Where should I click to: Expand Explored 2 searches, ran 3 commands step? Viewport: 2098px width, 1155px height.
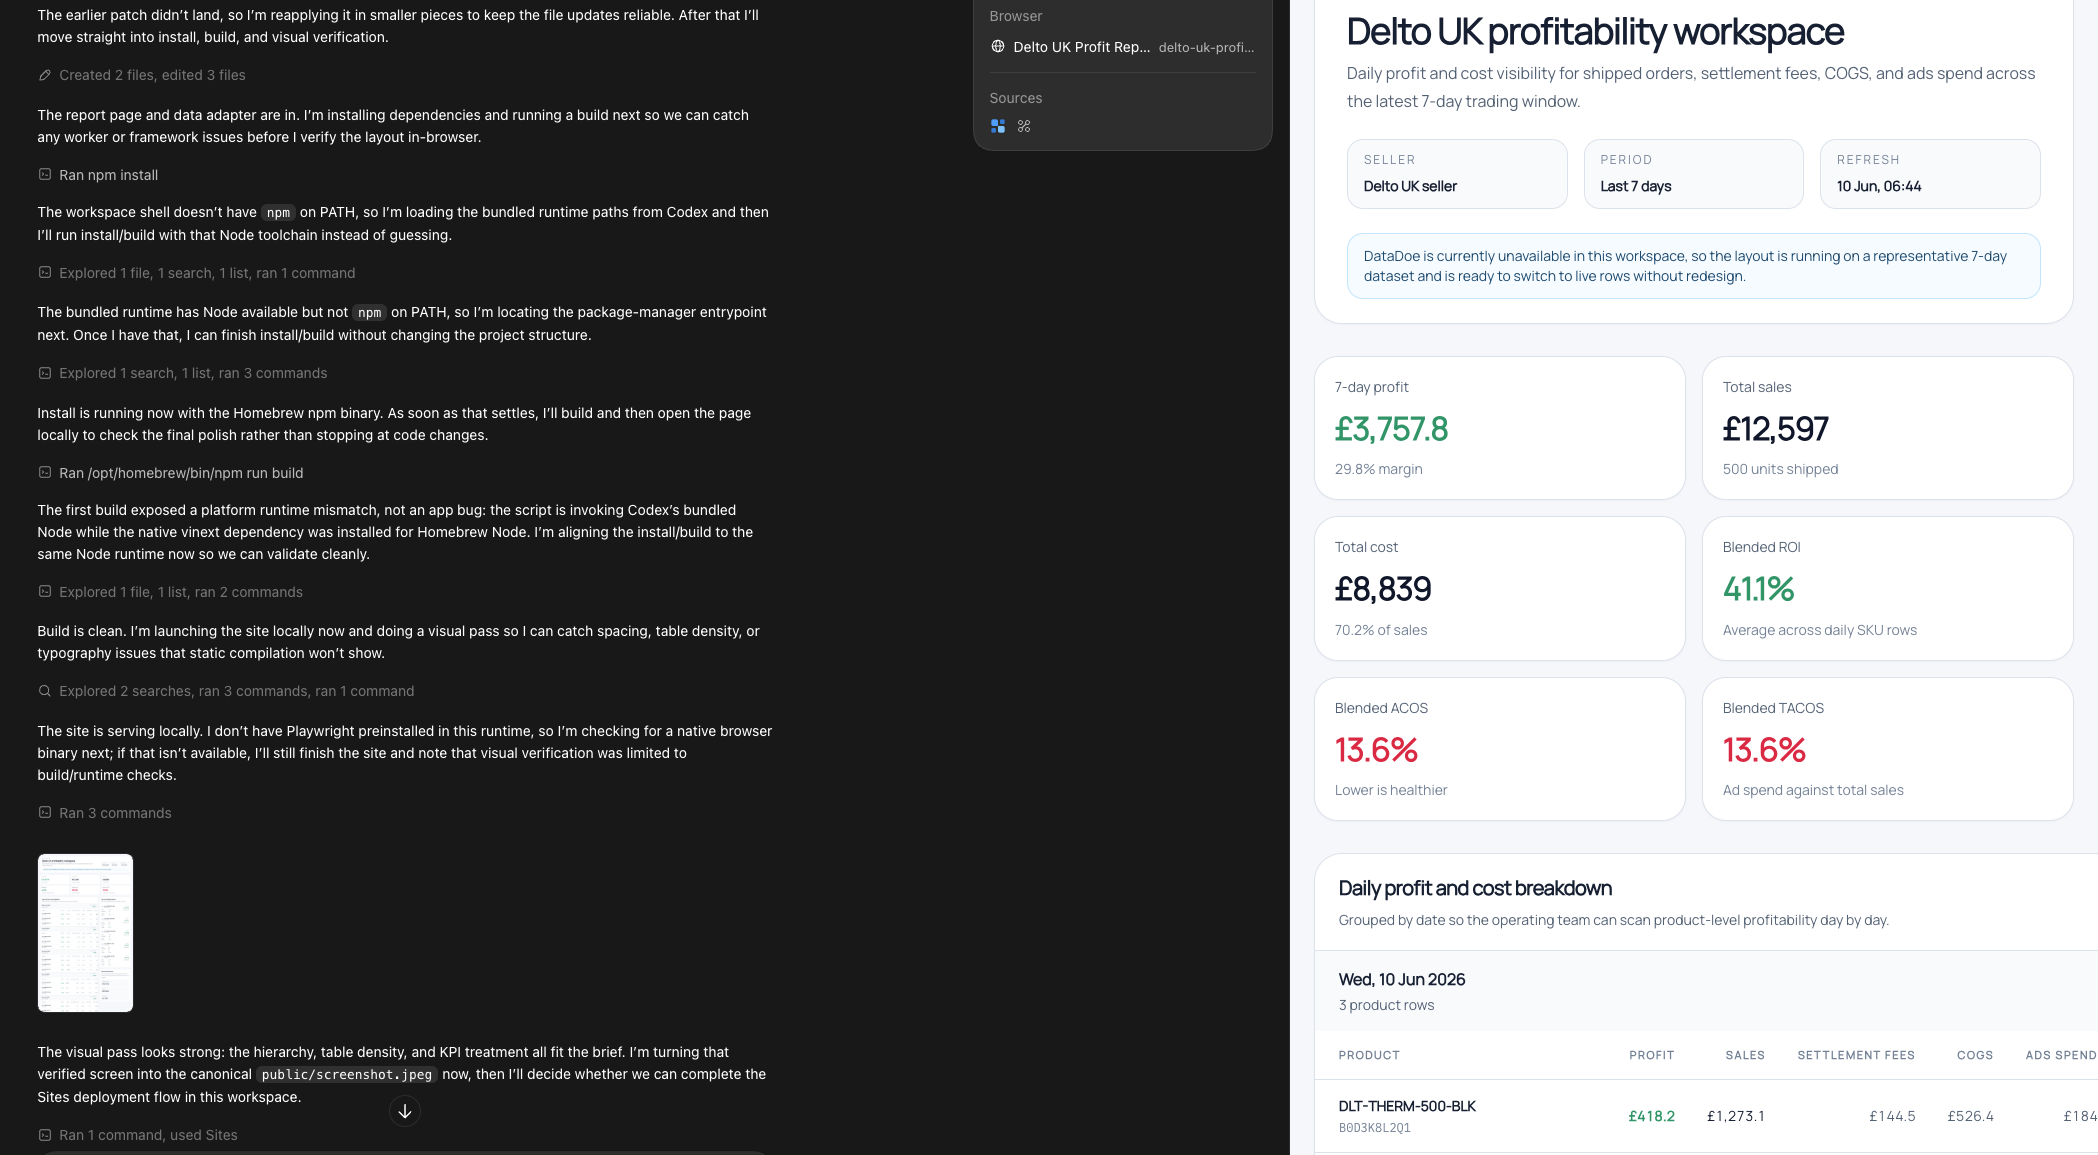click(236, 691)
